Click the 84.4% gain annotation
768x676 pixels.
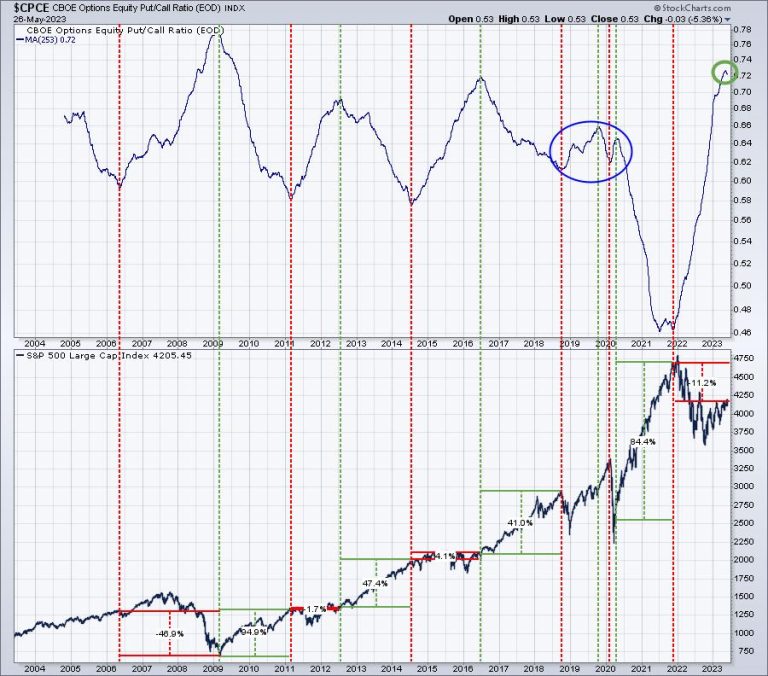pyautogui.click(x=642, y=440)
